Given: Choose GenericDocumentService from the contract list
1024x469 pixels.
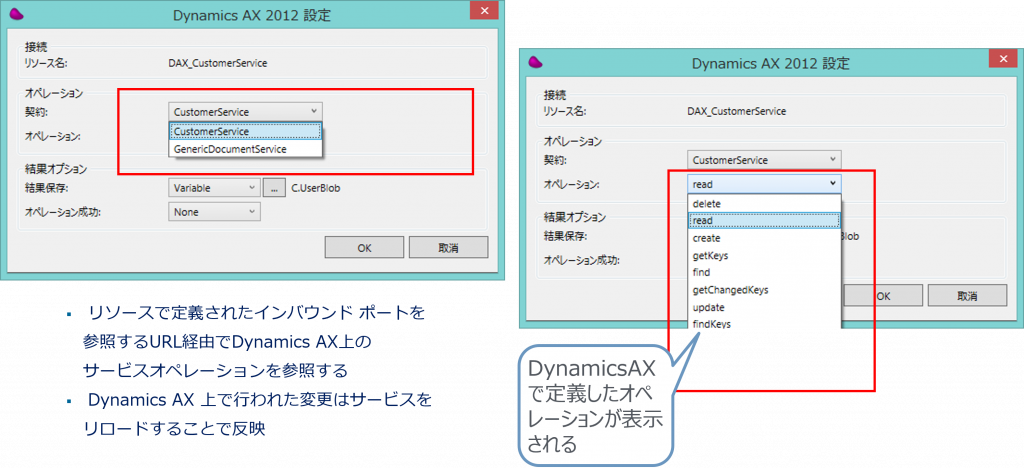Looking at the screenshot, I should pos(245,148).
